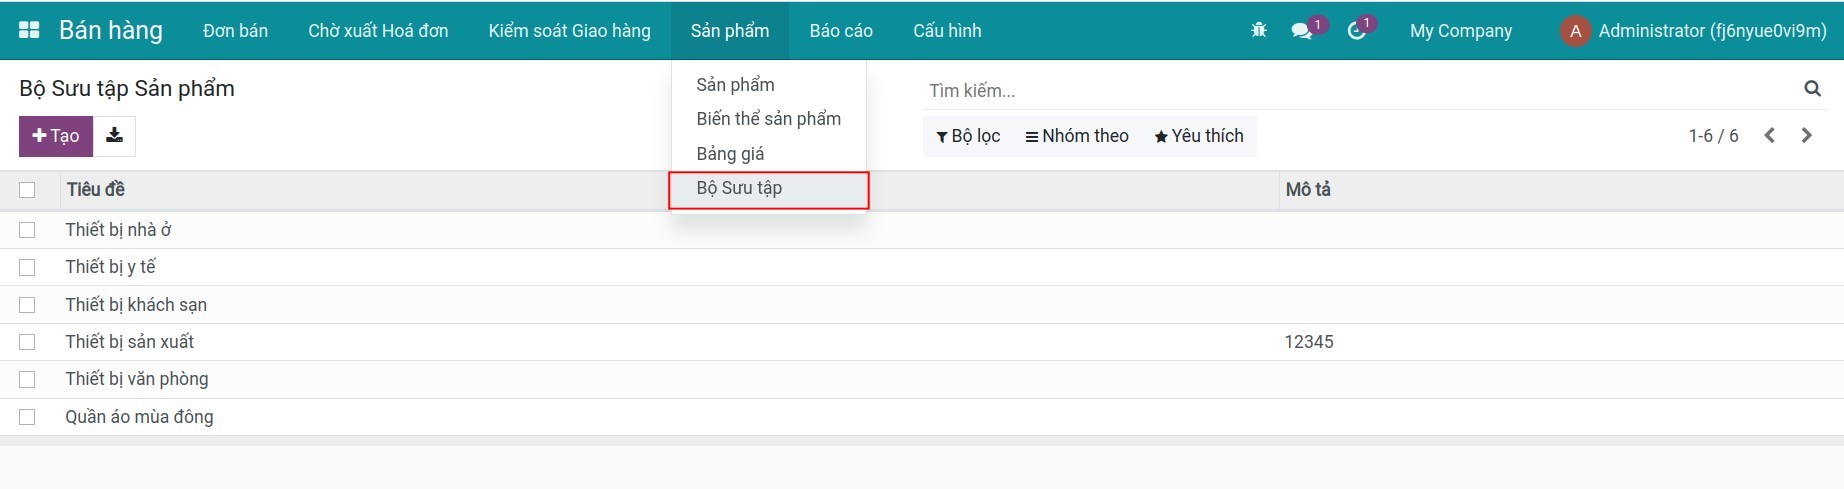1844x489 pixels.
Task: Click the debug bug icon
Action: tap(1259, 30)
